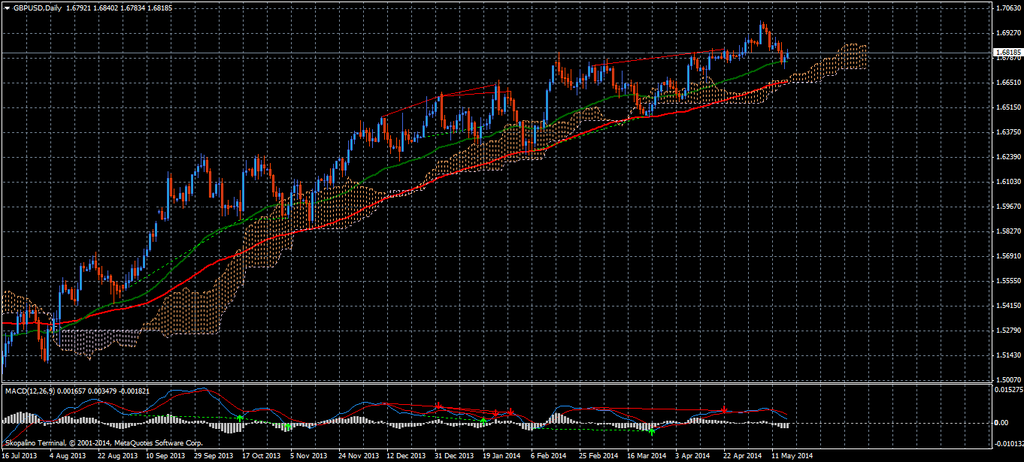Click the MACD 0.00 level label
Screen dimensions: 1024x462
coord(1002,422)
